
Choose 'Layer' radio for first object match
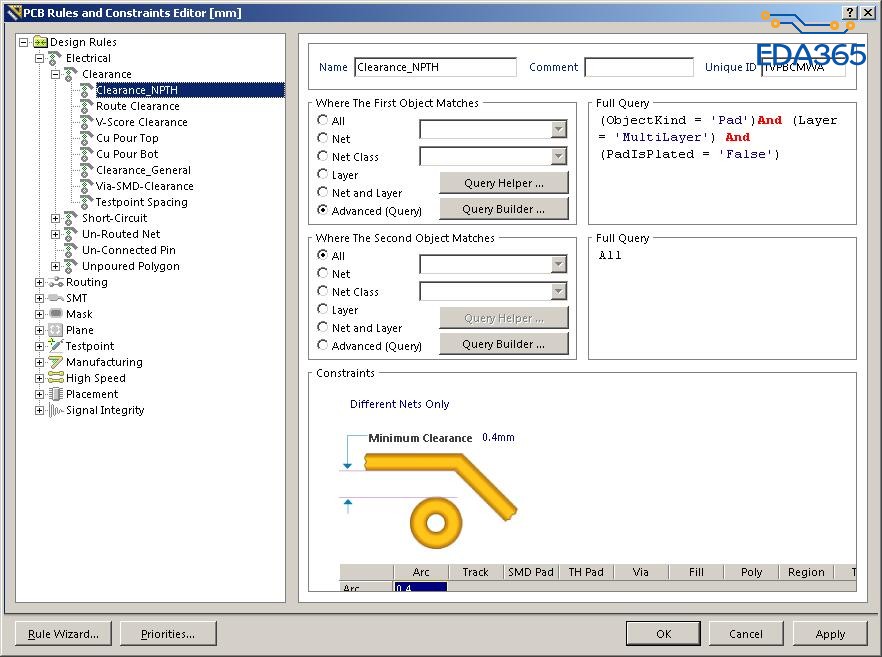pos(323,174)
